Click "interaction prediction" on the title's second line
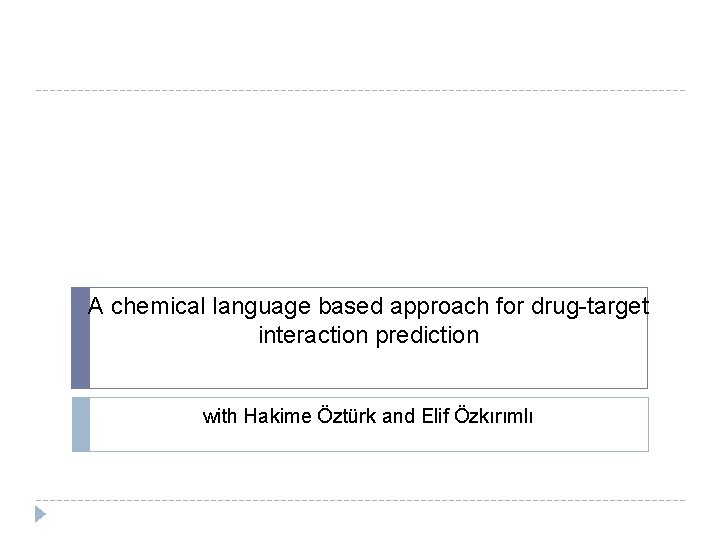 click(368, 335)
